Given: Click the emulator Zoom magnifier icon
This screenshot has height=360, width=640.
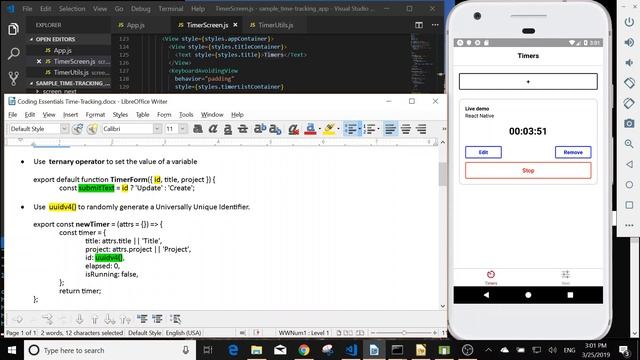Looking at the screenshot, I should (629, 144).
